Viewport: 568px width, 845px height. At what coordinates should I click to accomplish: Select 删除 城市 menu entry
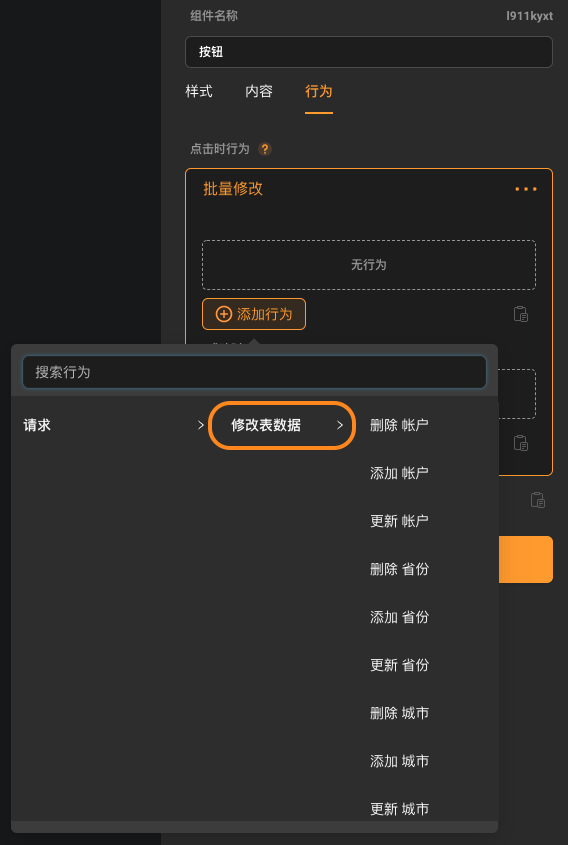tap(399, 713)
